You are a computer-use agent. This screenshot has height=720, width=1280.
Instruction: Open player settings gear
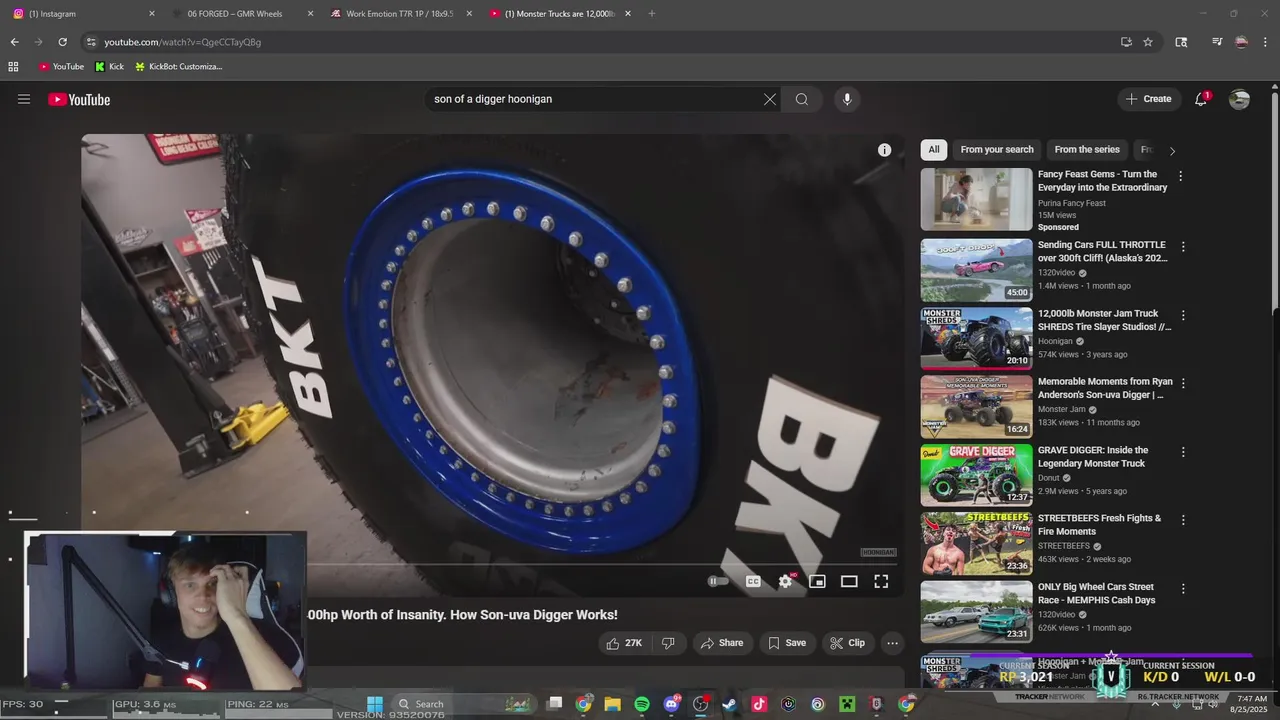(x=786, y=581)
